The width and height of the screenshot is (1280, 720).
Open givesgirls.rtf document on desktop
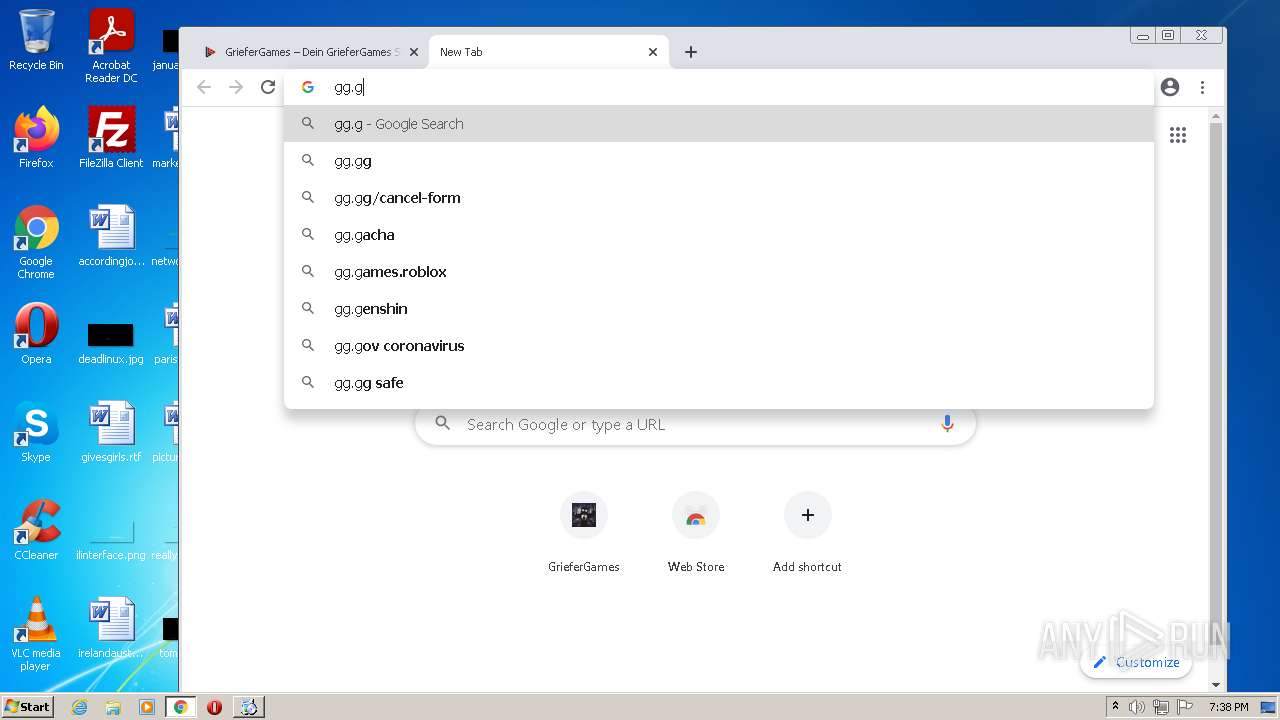coord(111,432)
